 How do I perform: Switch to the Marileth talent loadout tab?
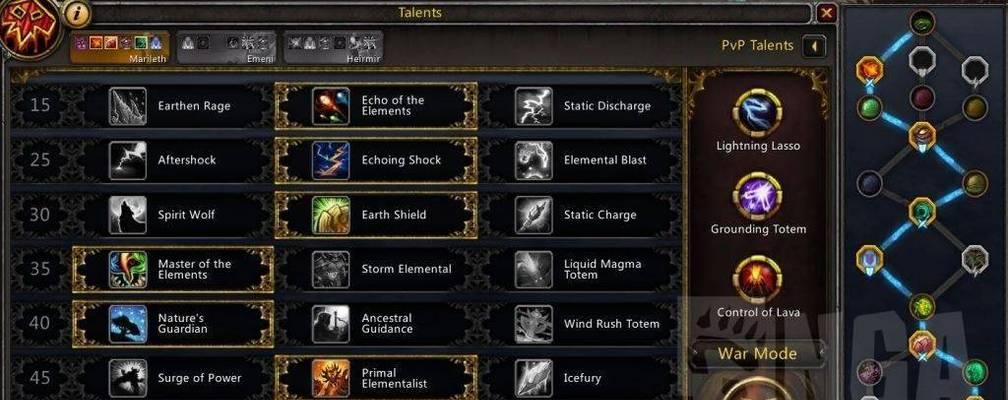(x=120, y=48)
